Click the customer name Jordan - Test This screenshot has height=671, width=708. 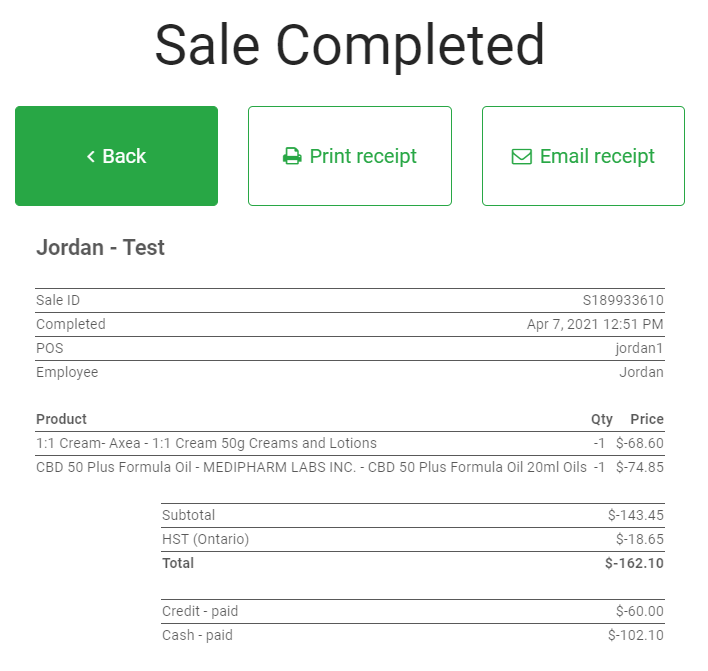click(100, 248)
